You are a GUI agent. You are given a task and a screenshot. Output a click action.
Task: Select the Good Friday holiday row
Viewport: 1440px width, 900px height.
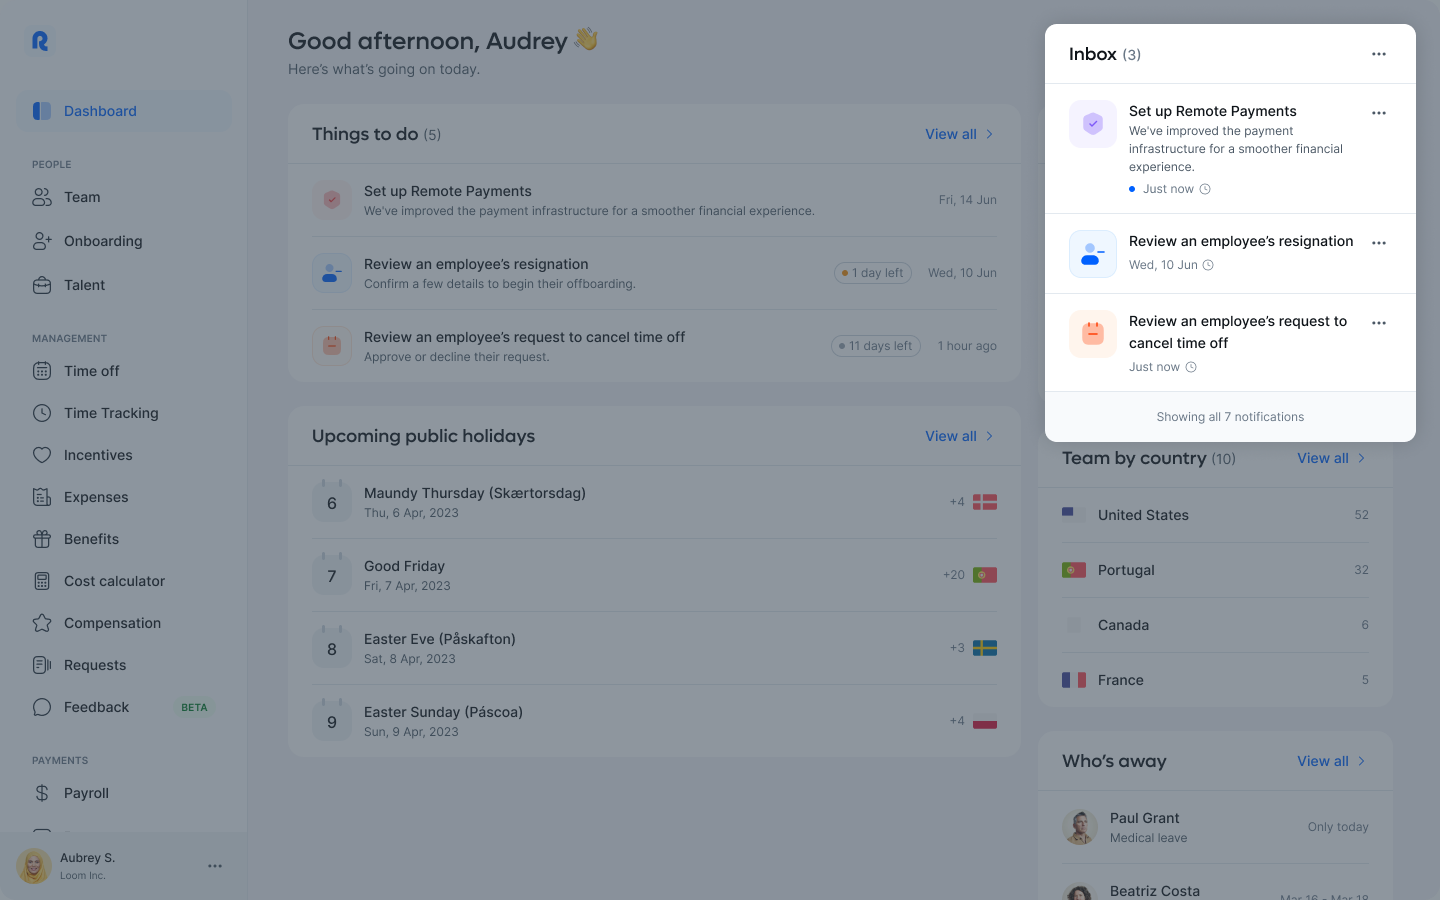coord(654,575)
